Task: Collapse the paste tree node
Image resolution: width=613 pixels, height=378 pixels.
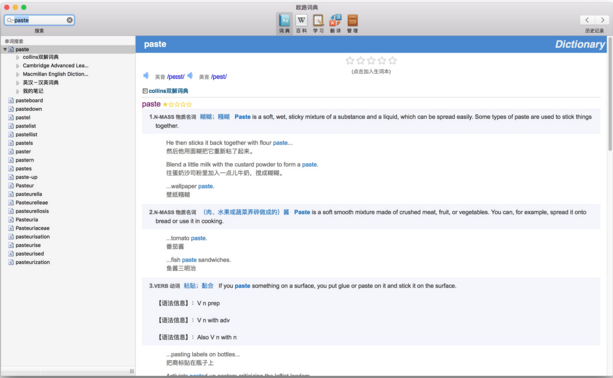Action: click(5, 49)
